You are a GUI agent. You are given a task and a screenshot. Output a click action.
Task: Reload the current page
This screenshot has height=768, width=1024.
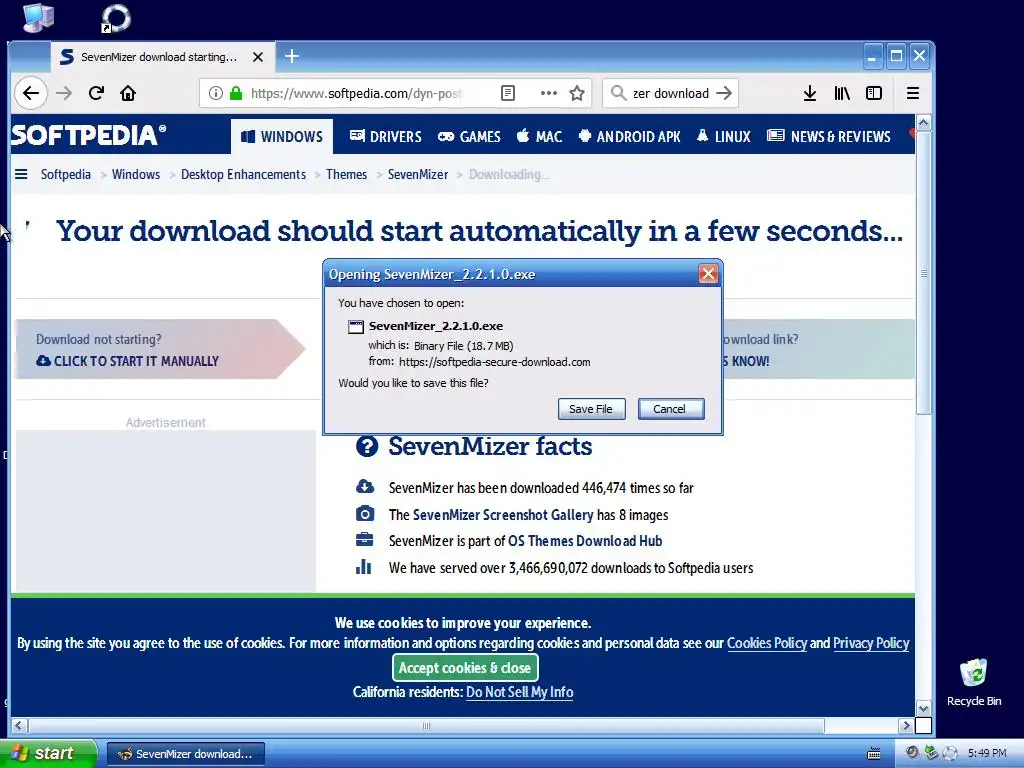[96, 93]
